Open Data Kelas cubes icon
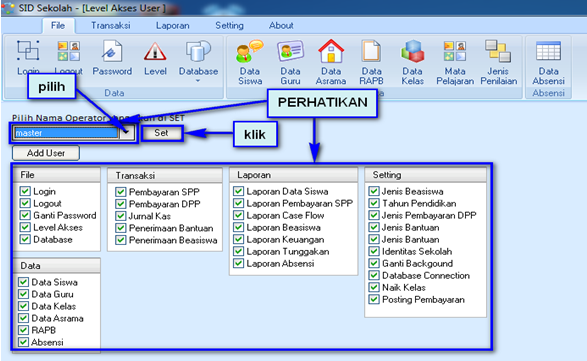 click(412, 51)
